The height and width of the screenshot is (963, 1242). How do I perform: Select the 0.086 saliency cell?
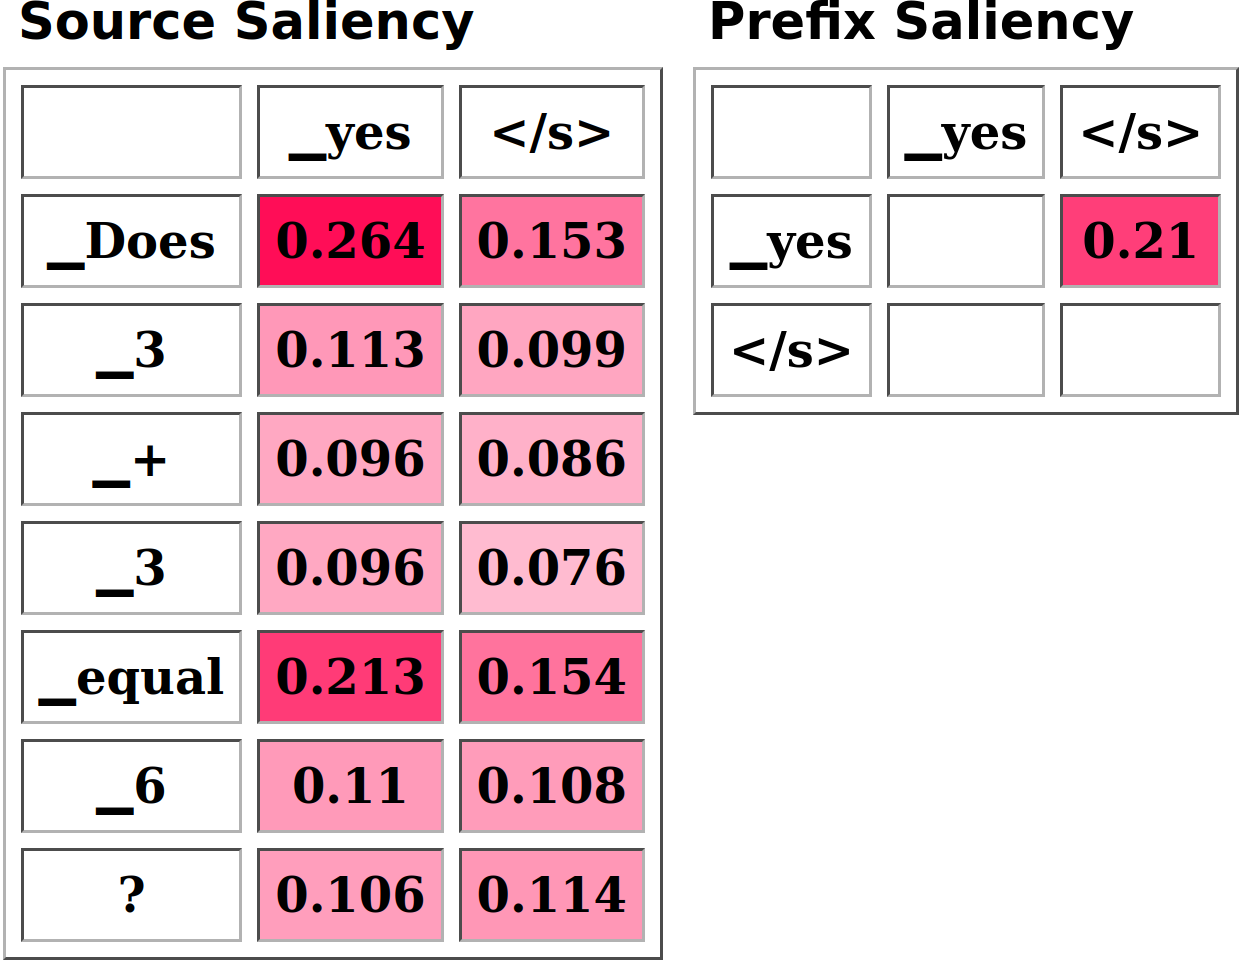tap(551, 459)
